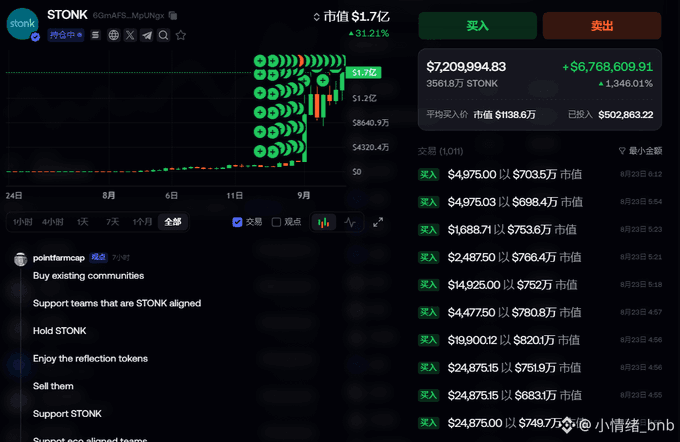
Task: Favorite STONK with the star icon
Action: coord(181,35)
